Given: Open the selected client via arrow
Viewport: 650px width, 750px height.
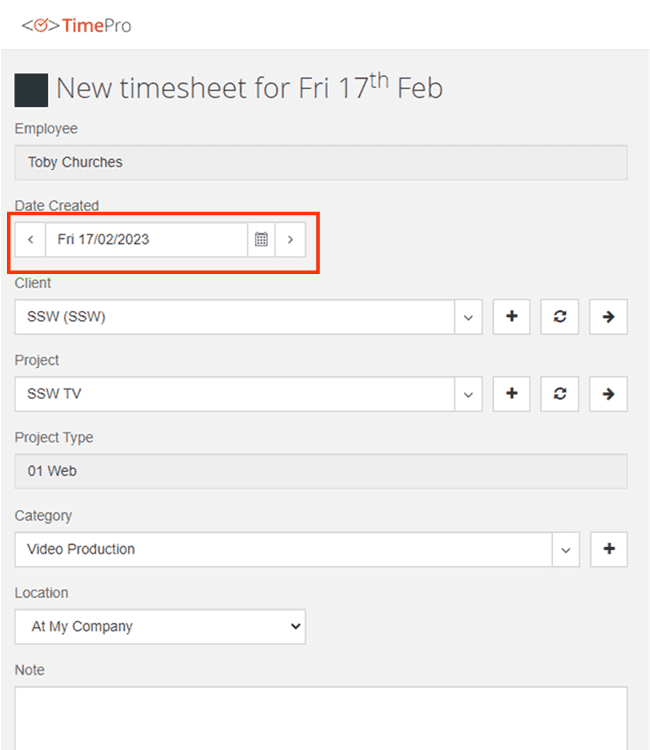Looking at the screenshot, I should pyautogui.click(x=608, y=317).
